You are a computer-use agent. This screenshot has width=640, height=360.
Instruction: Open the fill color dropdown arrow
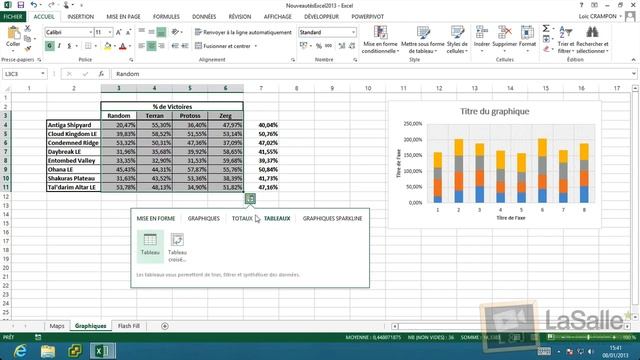115,46
